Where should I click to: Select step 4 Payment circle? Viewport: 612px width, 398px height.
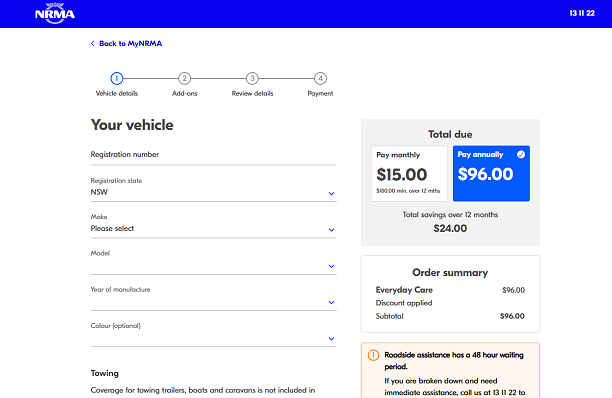pos(320,78)
